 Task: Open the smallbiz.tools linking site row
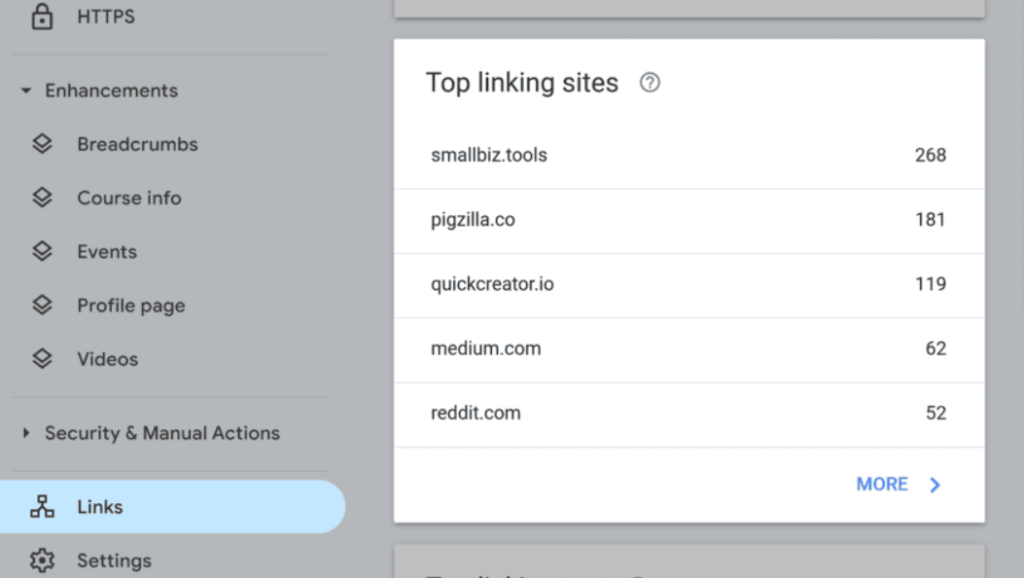pyautogui.click(x=689, y=155)
